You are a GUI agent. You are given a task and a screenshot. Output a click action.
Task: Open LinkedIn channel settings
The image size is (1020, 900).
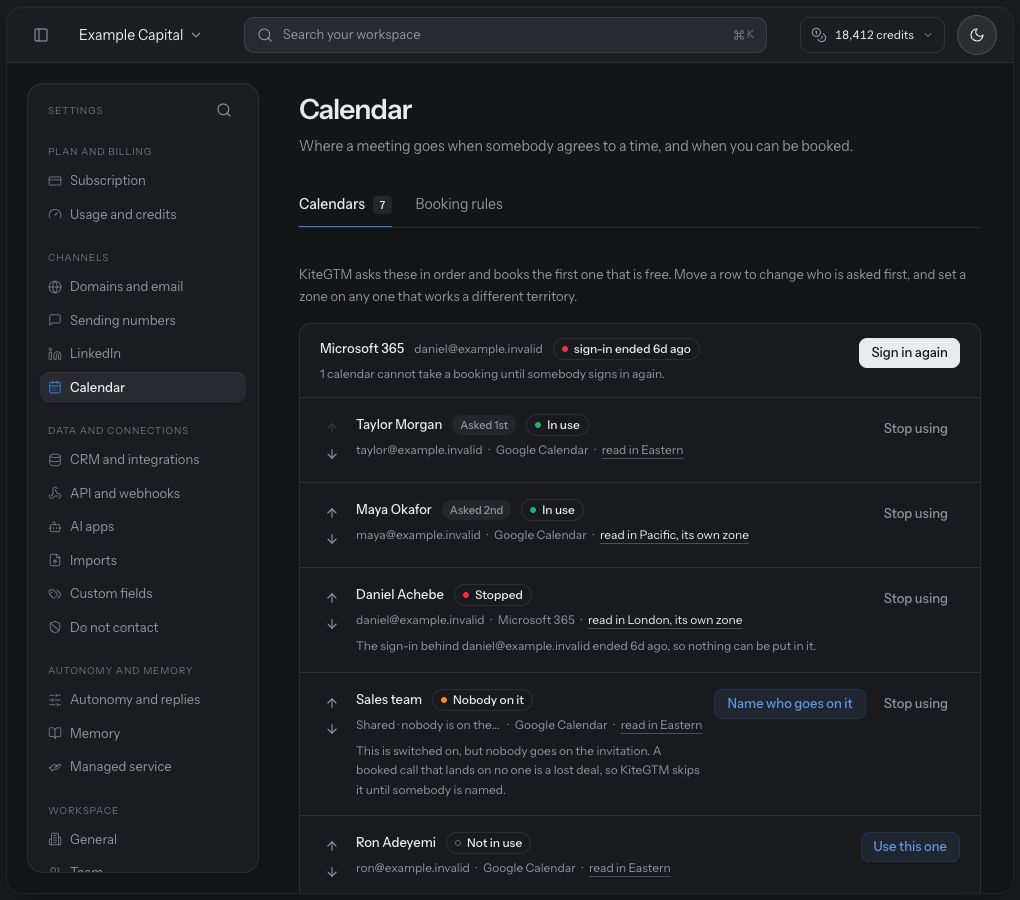(142, 353)
